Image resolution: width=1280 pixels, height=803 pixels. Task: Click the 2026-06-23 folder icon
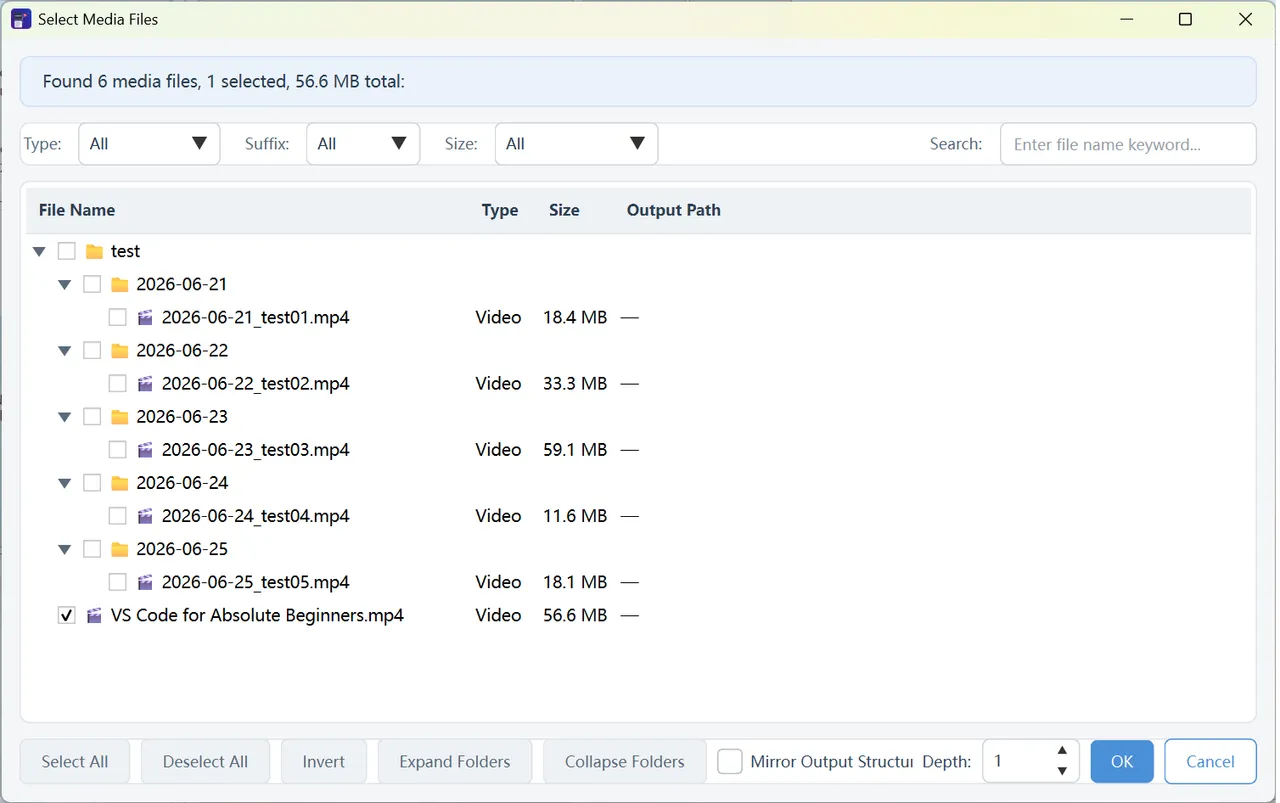click(120, 417)
